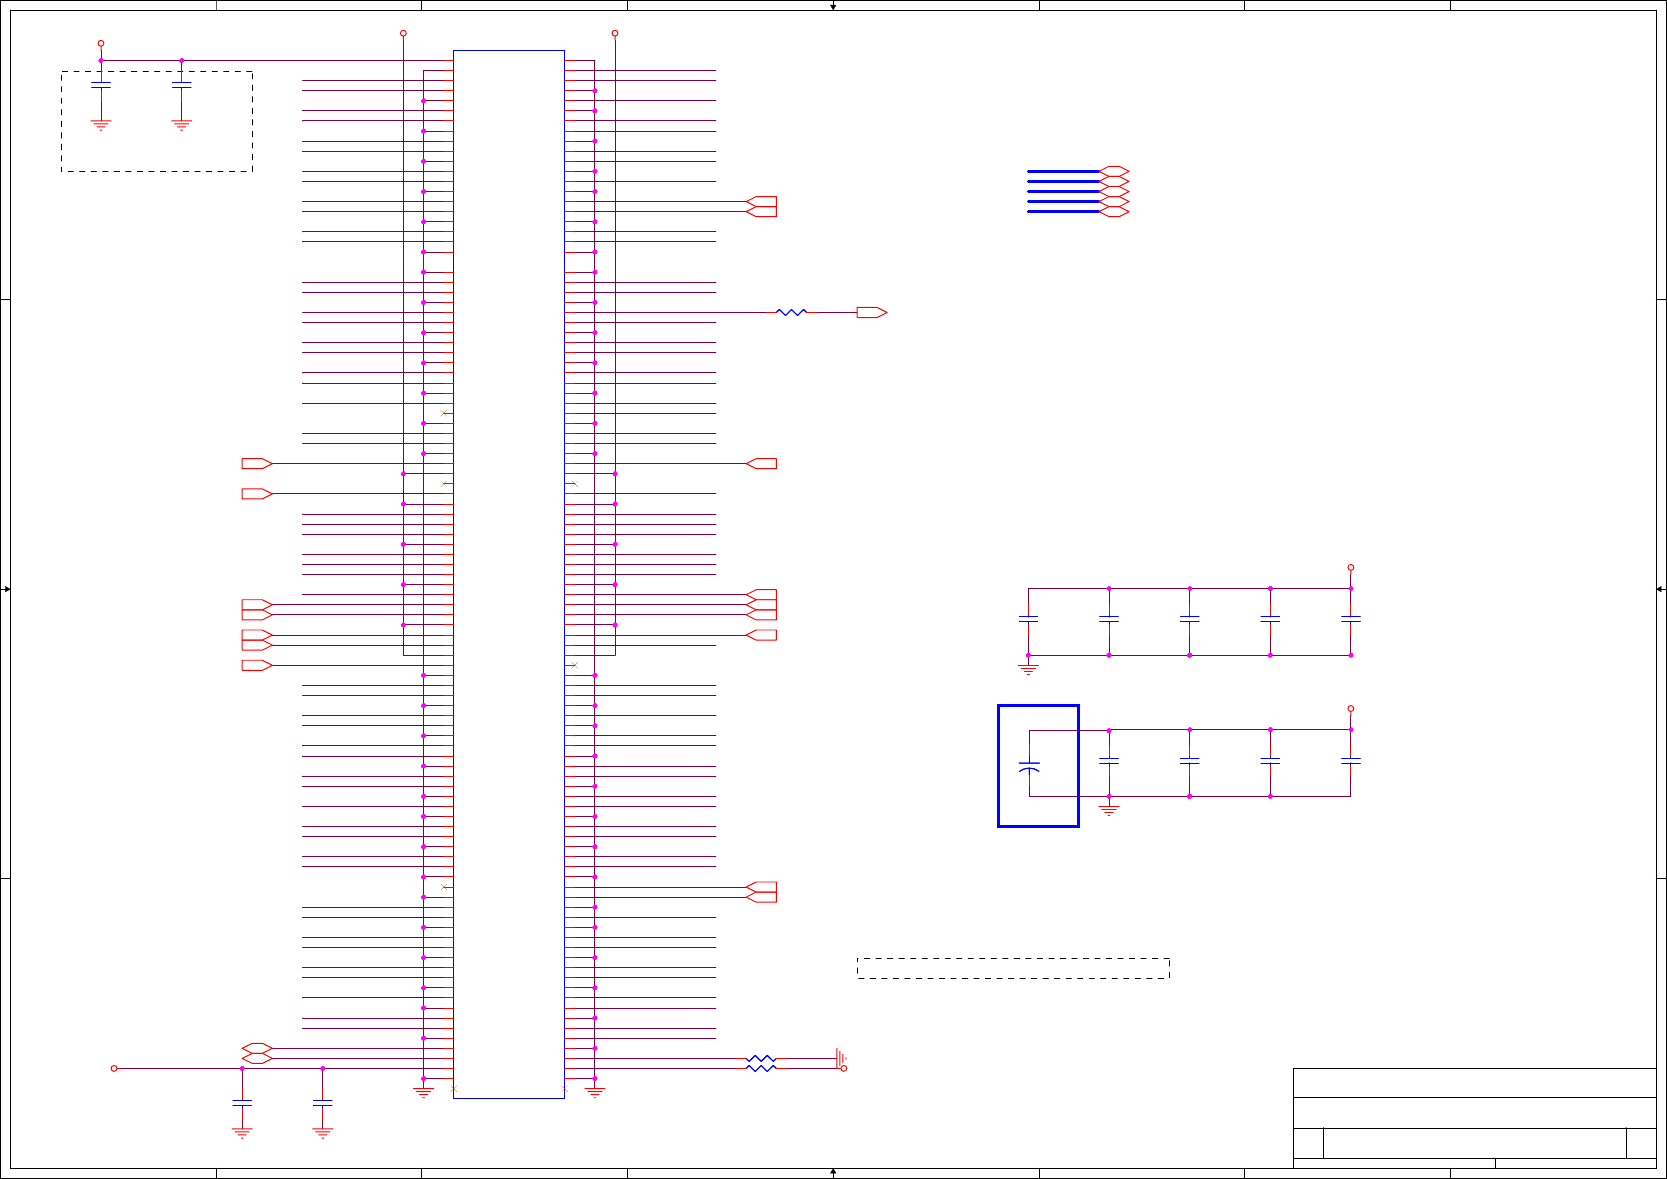Viewport: 1667px width, 1179px height.
Task: Select the empty dashed note box near bottom
Action: click(1013, 968)
